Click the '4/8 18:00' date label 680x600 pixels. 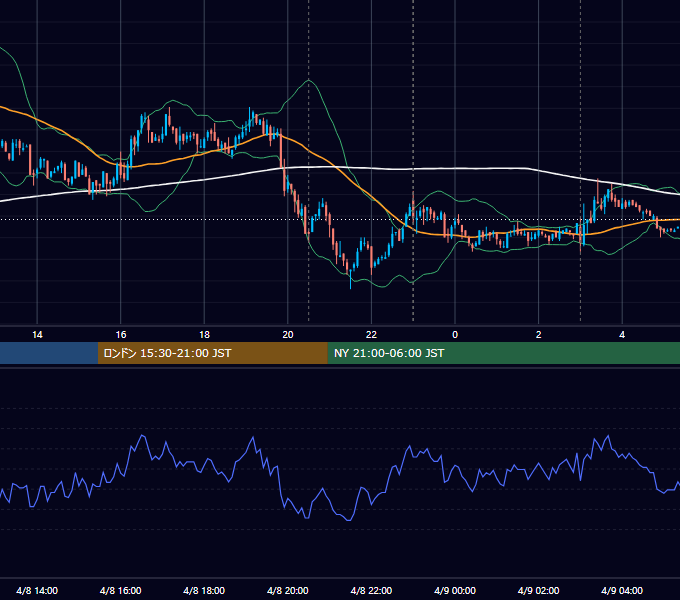pyautogui.click(x=204, y=590)
